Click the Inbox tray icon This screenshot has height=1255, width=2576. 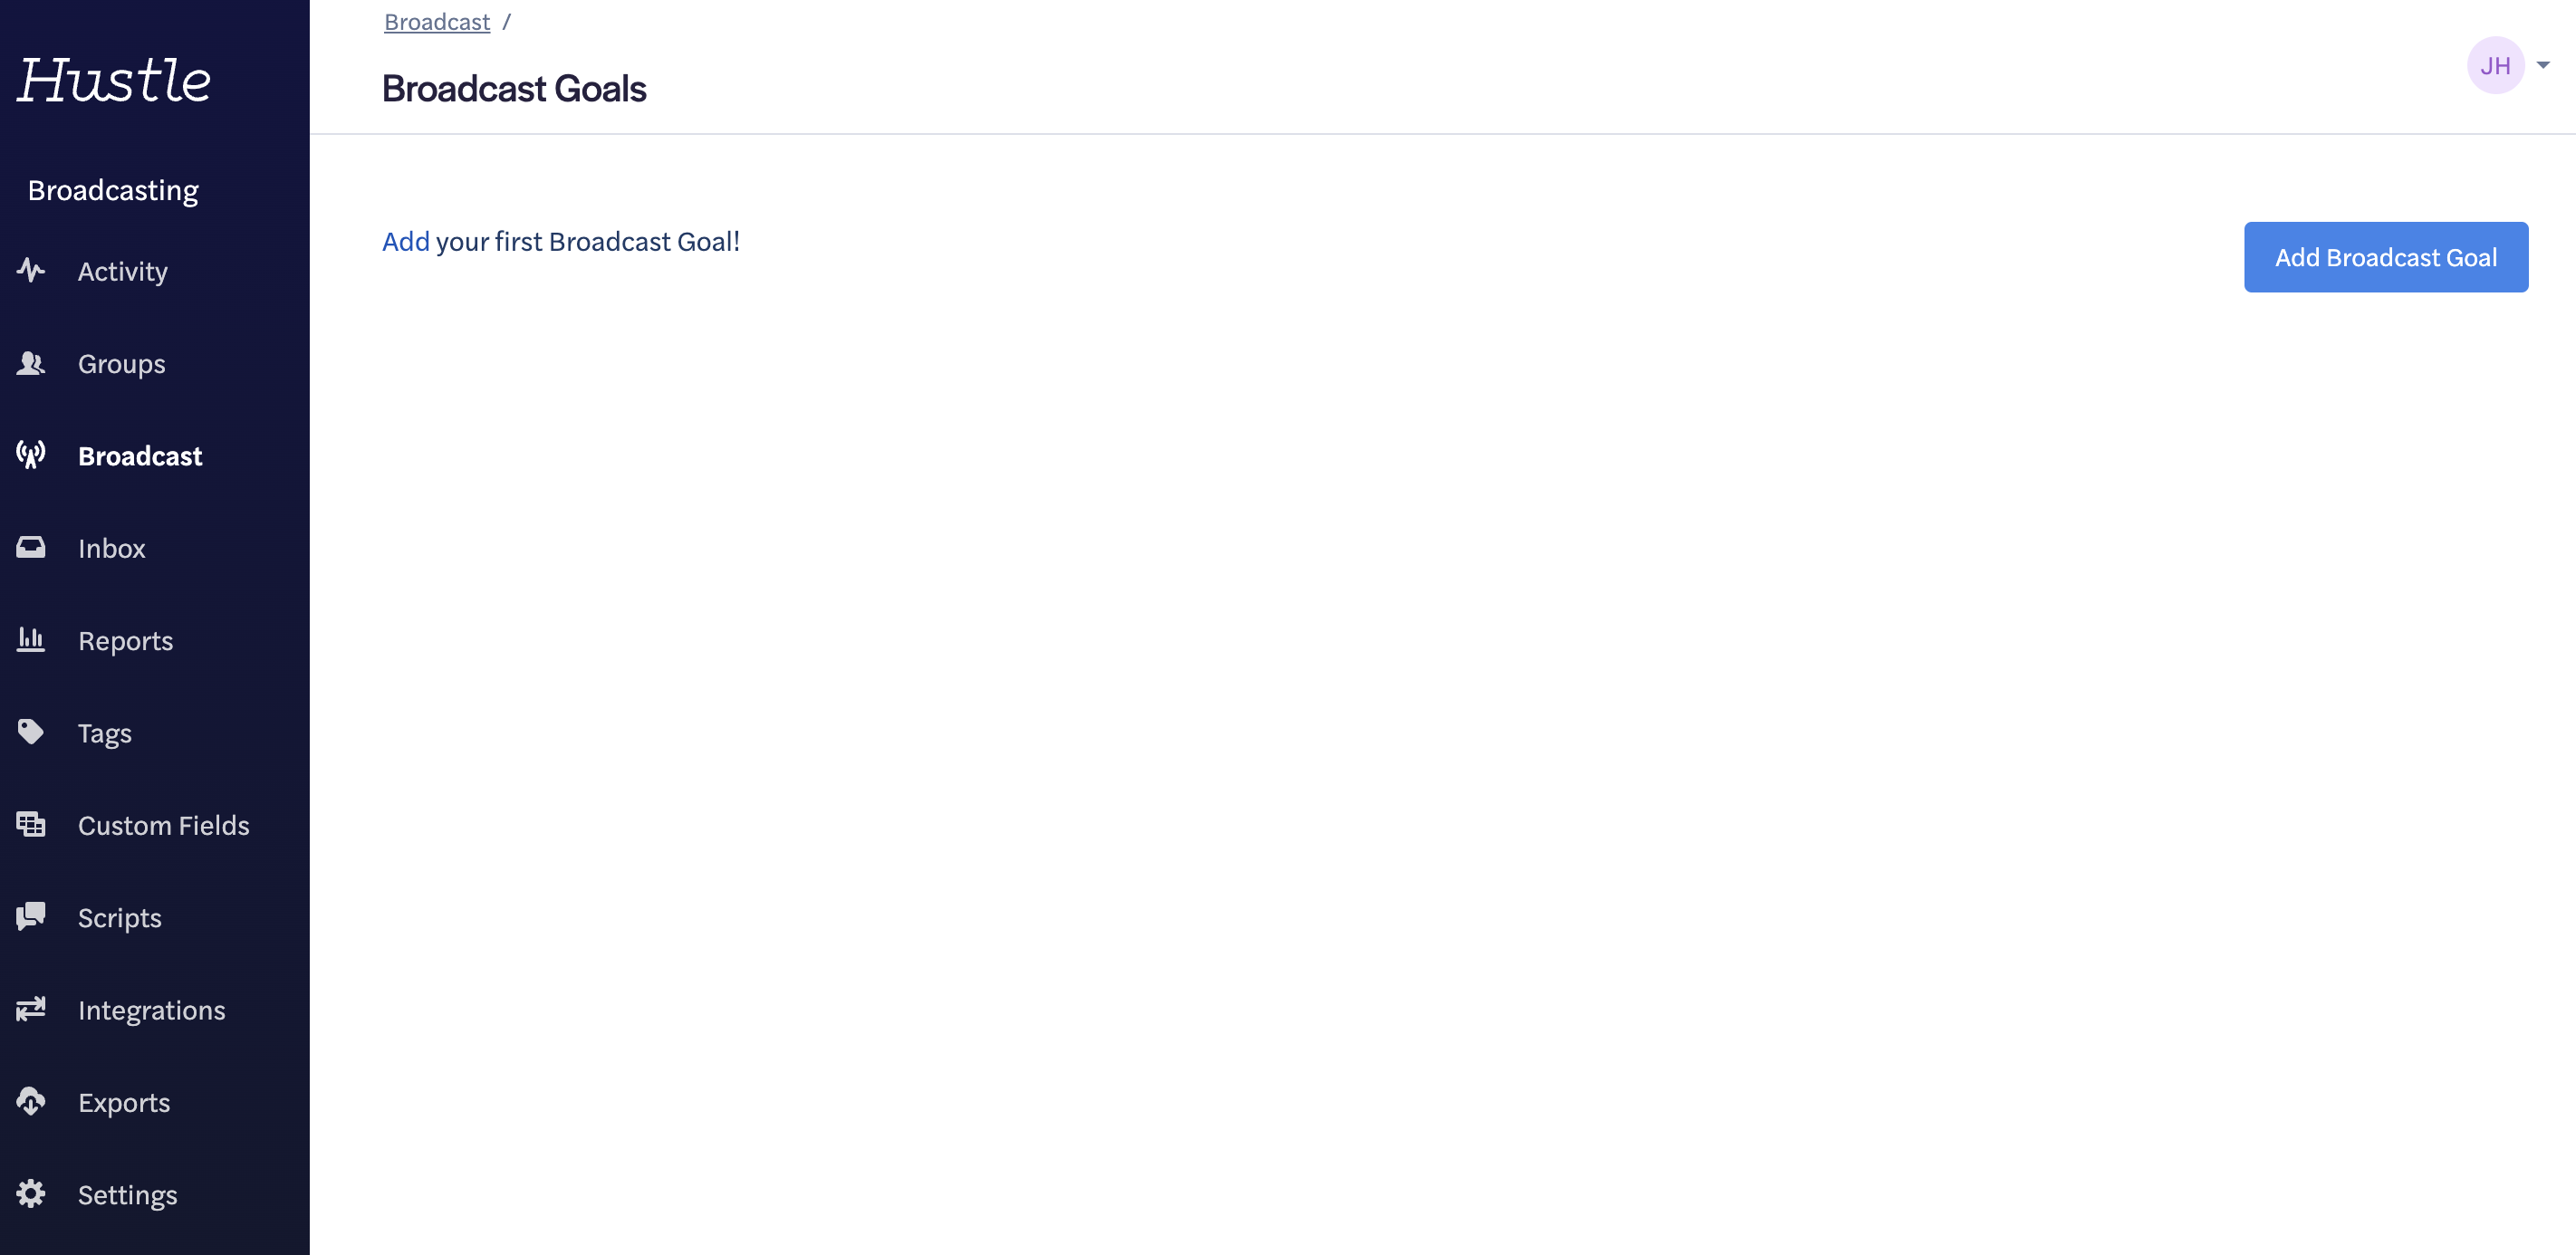31,547
